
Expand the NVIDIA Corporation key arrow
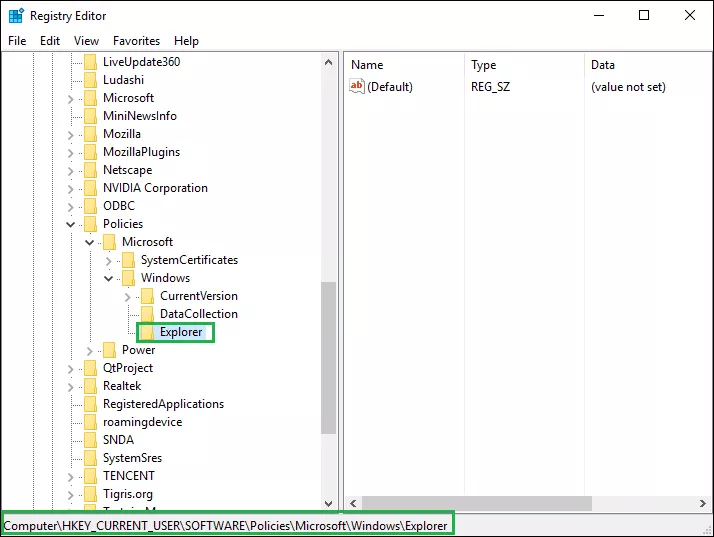coord(71,189)
